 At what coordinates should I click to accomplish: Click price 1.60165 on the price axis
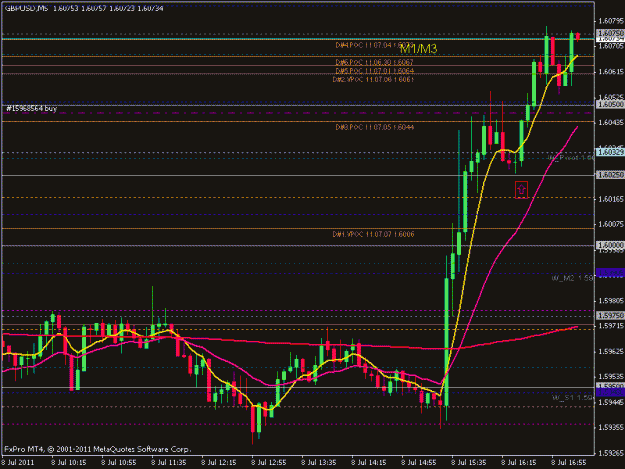pos(611,199)
